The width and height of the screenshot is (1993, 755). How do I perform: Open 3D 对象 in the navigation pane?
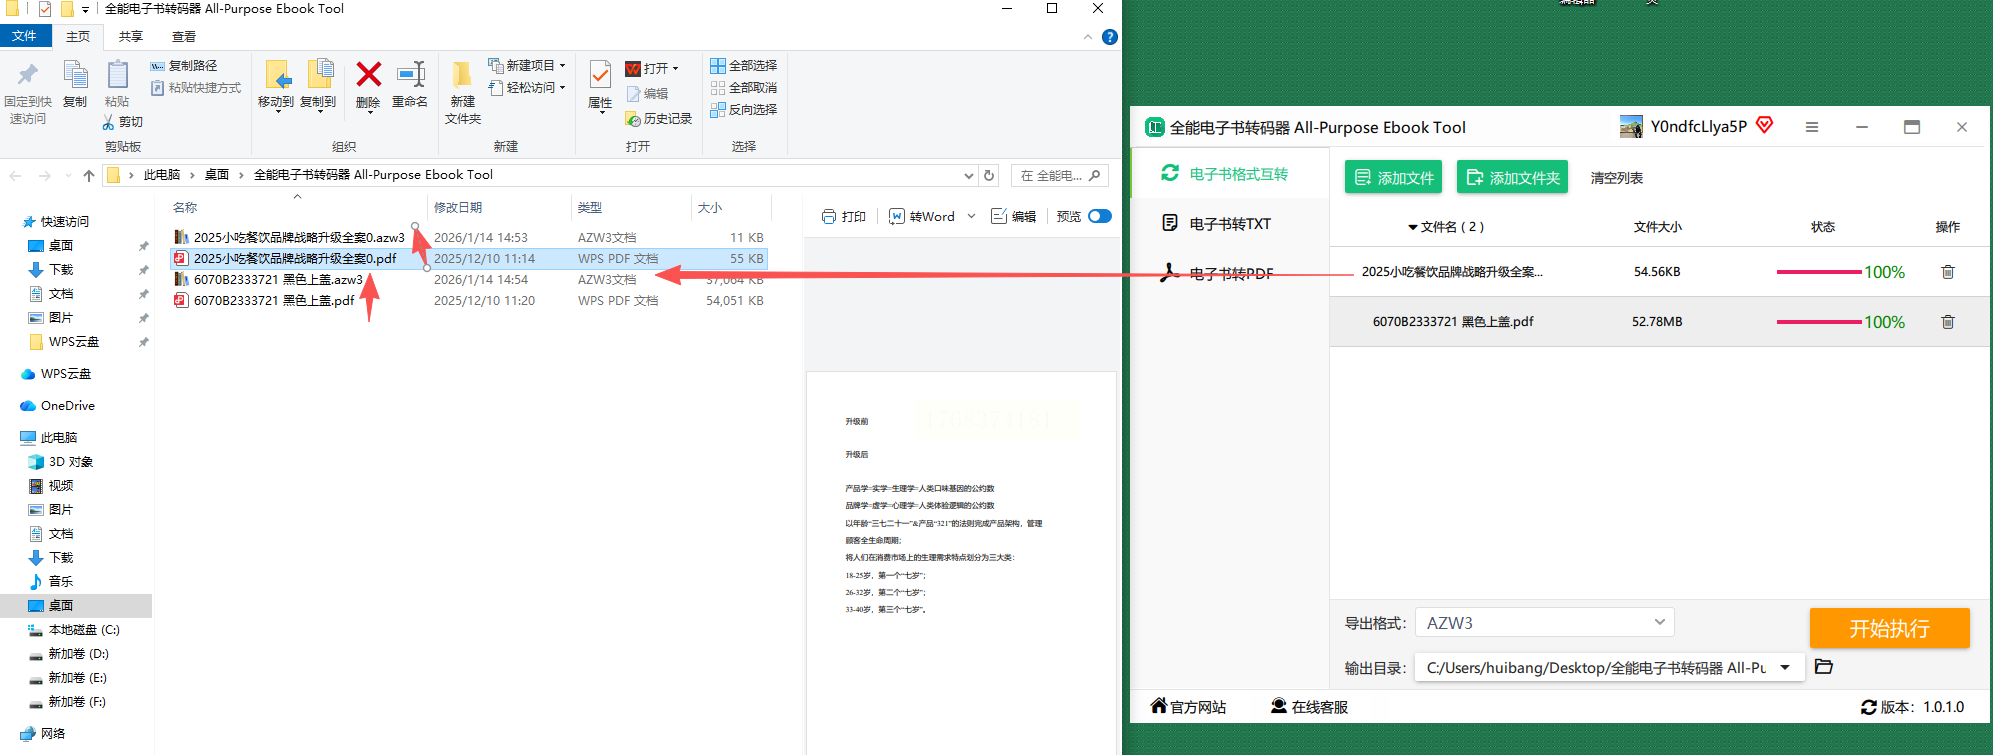71,462
